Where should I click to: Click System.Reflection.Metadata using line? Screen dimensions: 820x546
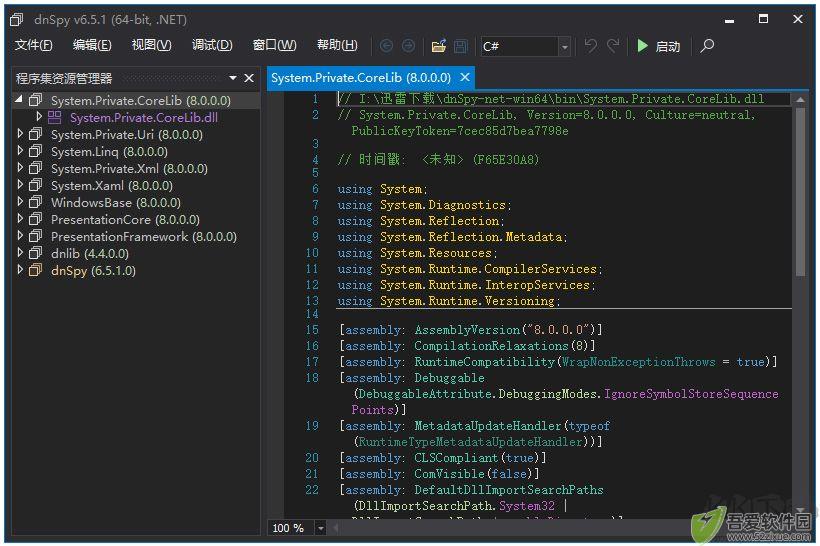452,237
